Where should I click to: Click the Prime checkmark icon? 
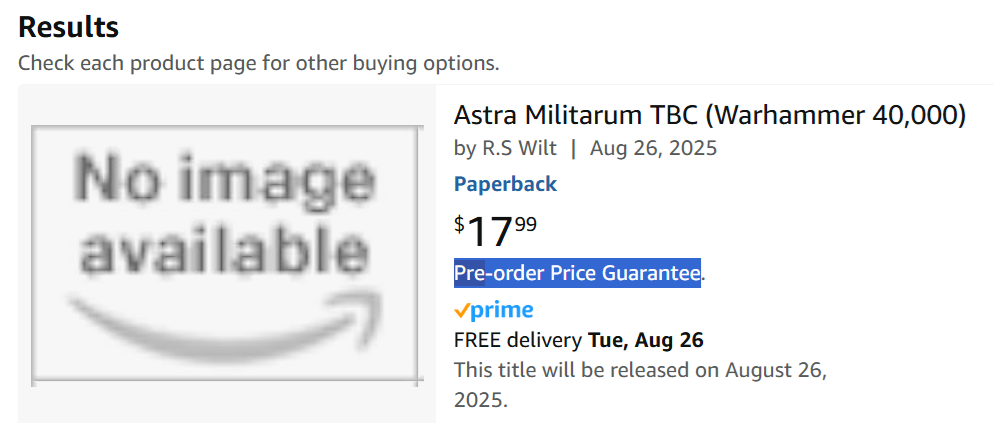coord(461,311)
